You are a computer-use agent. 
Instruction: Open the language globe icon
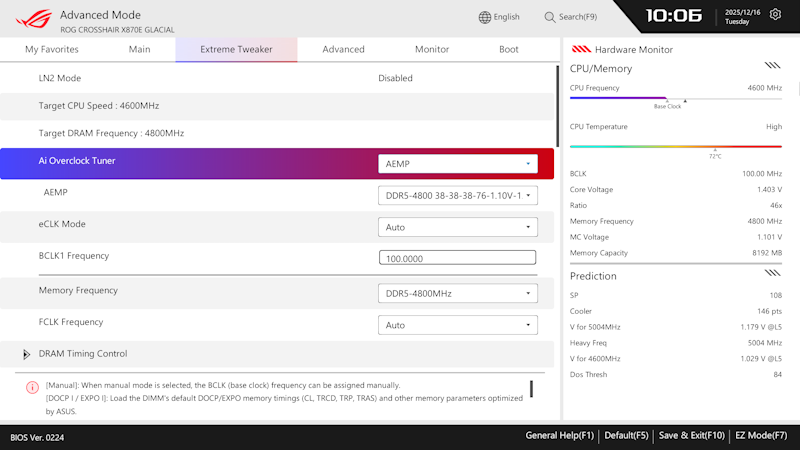tap(485, 17)
